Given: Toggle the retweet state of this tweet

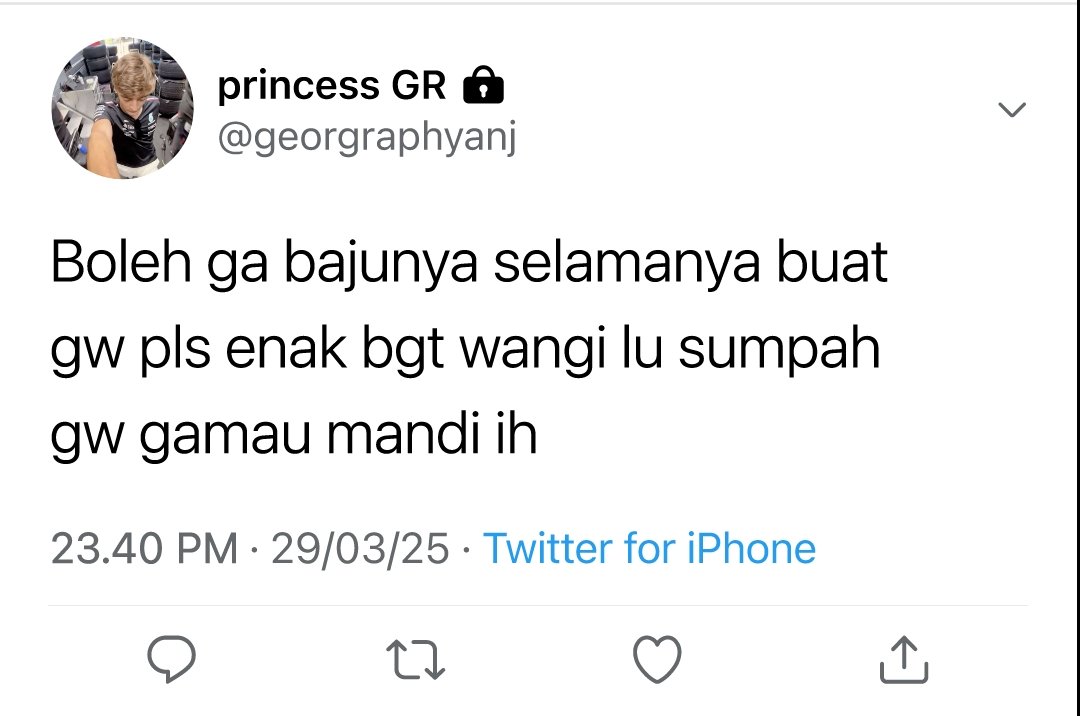Looking at the screenshot, I should click(x=415, y=660).
